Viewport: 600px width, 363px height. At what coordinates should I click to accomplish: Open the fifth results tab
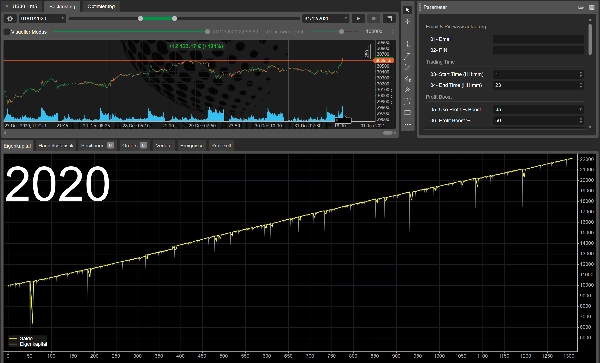[163, 145]
